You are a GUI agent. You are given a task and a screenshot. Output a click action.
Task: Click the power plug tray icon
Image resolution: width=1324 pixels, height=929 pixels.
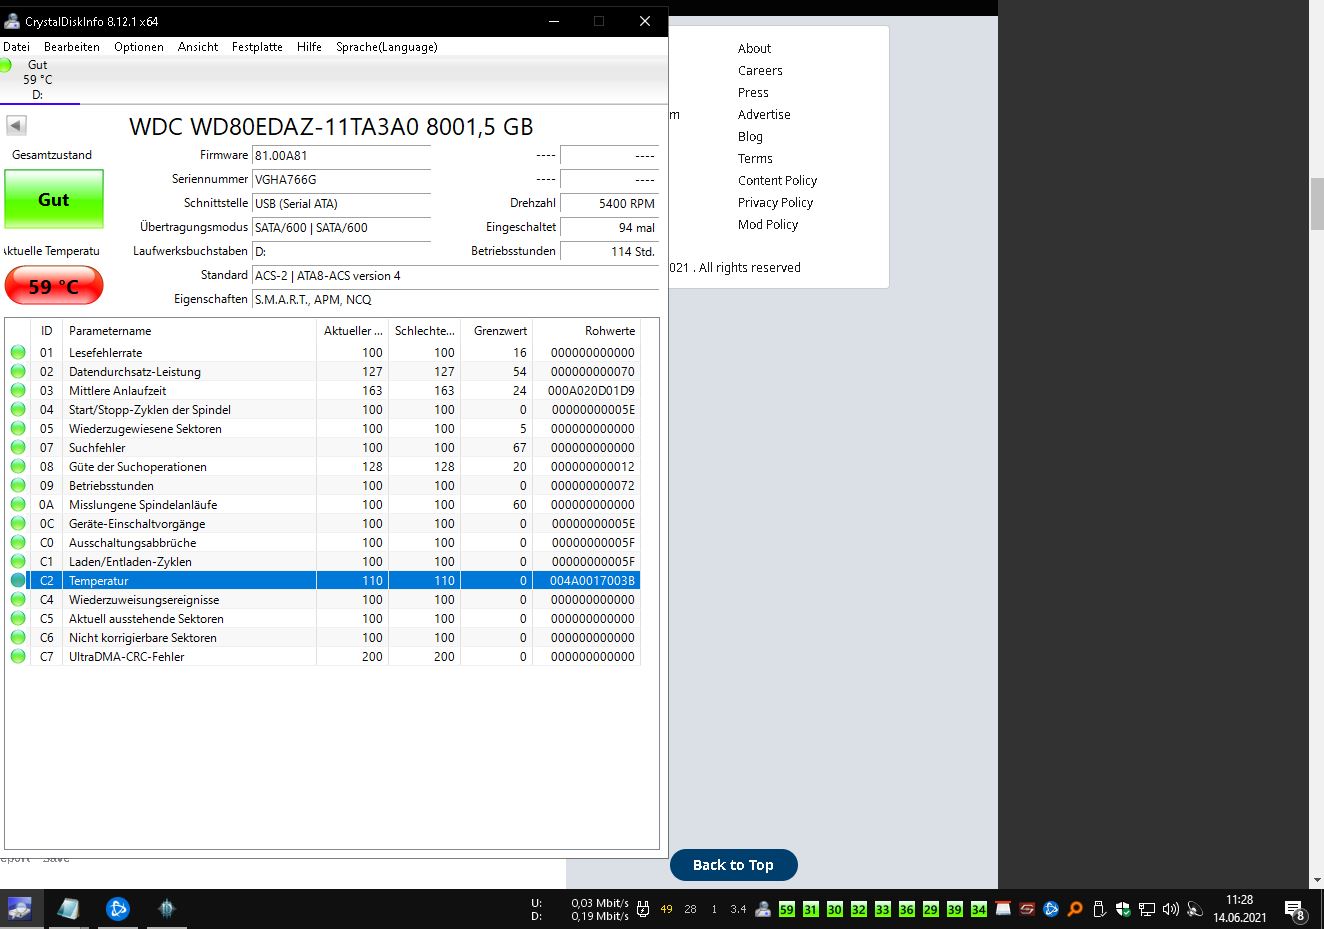(x=643, y=909)
